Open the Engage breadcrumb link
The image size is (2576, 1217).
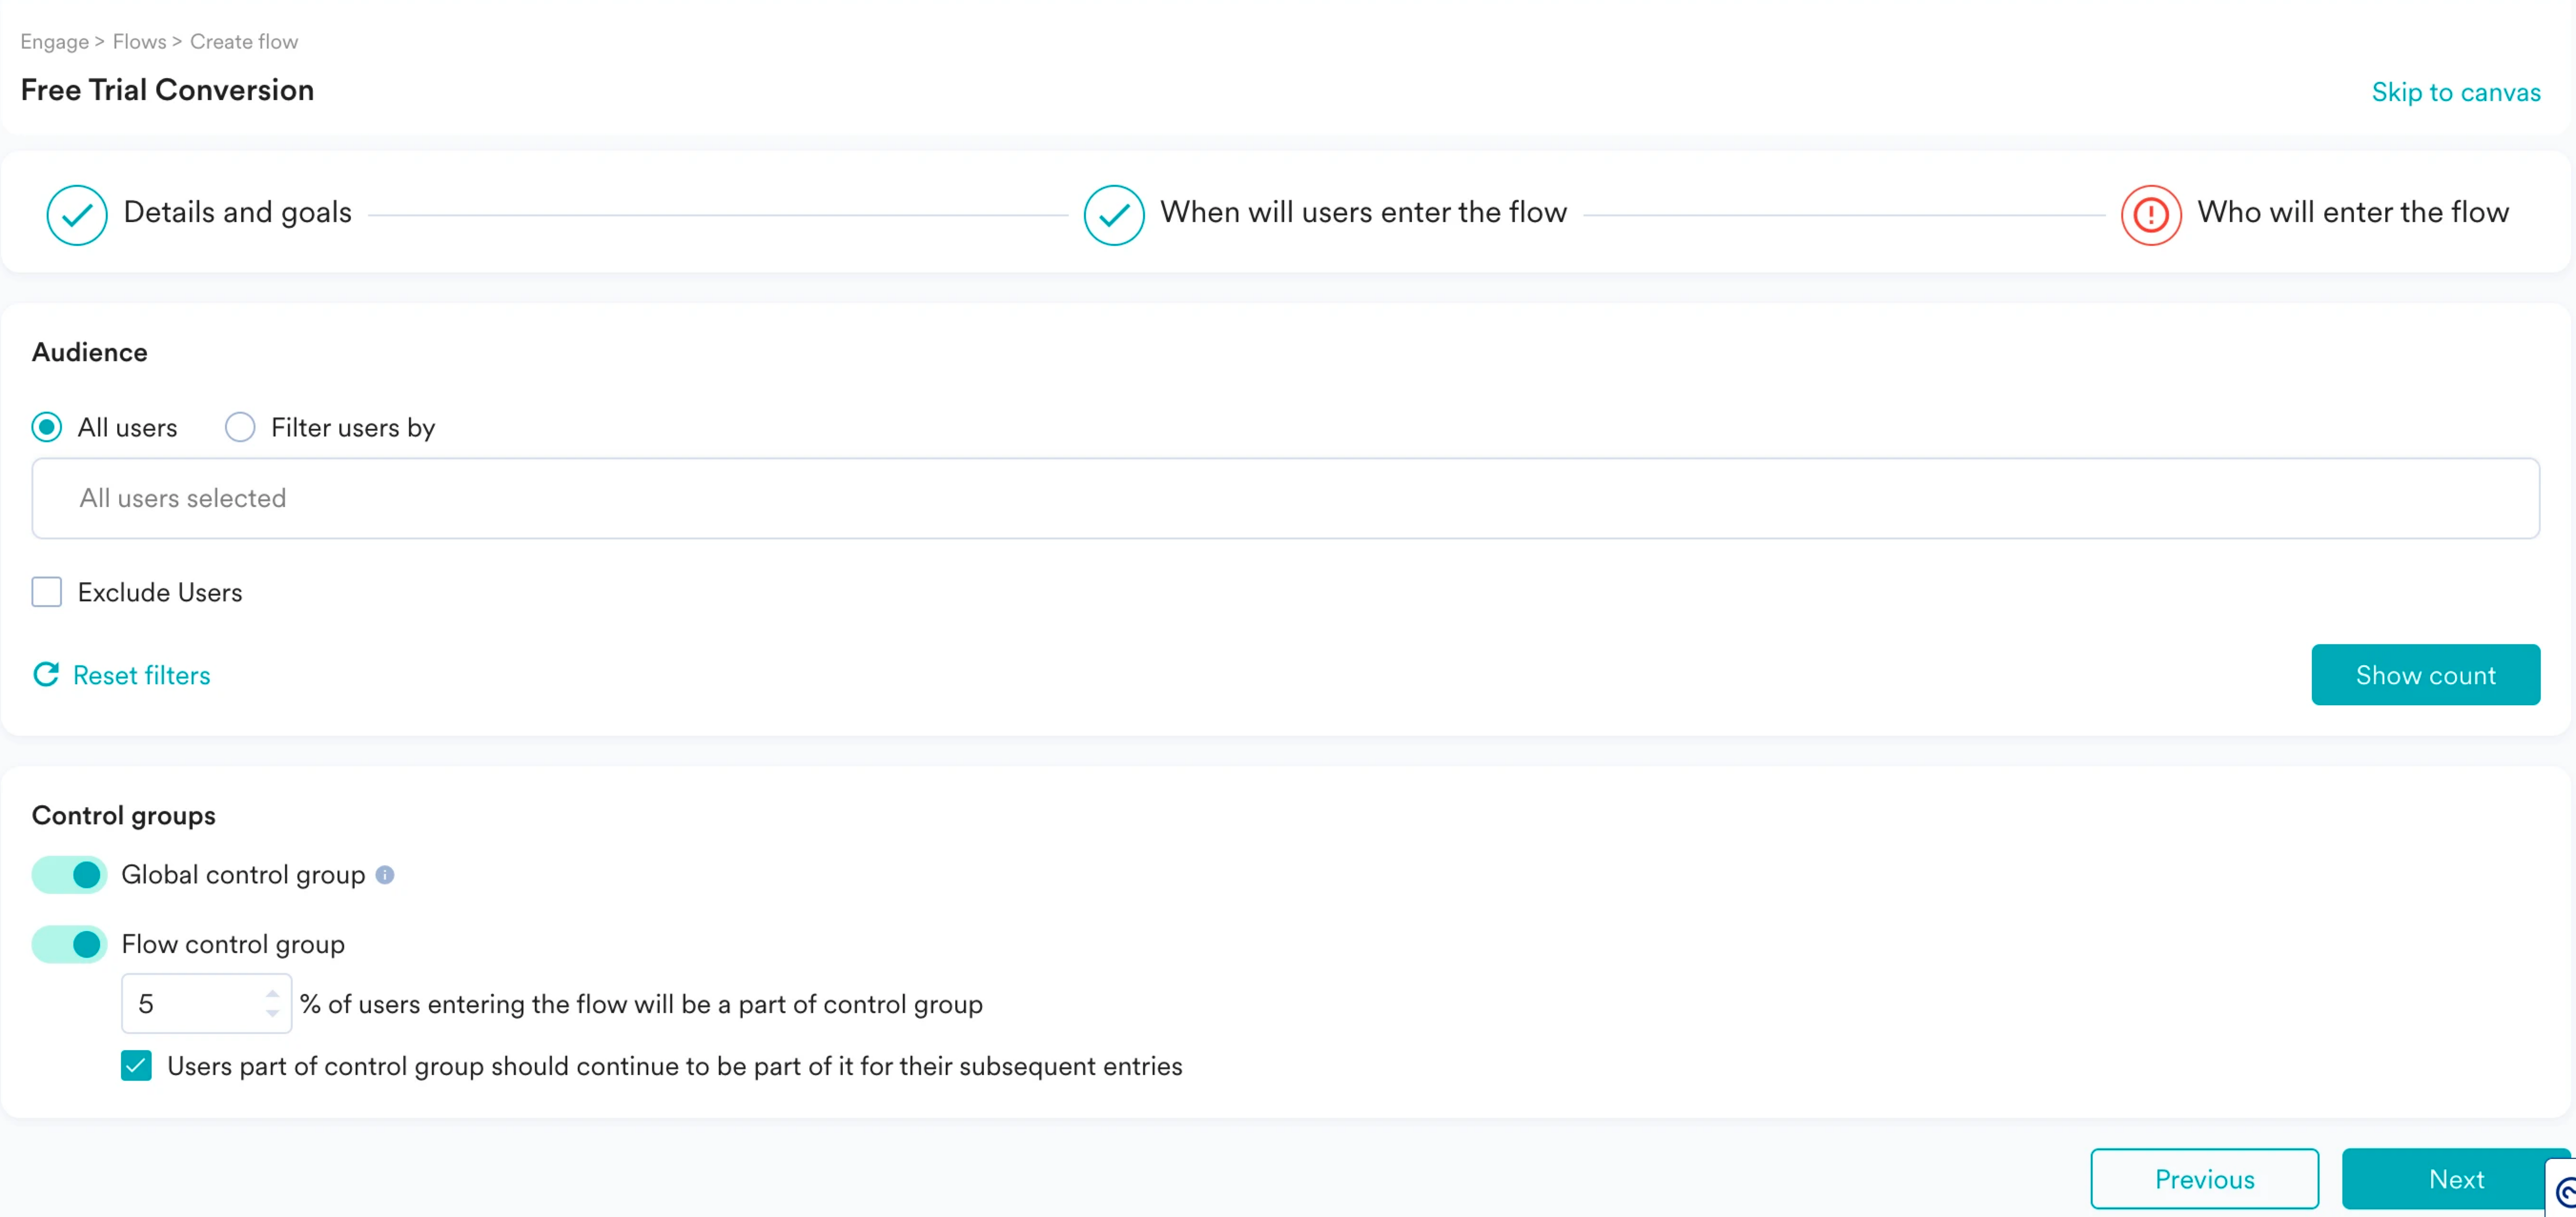(x=54, y=41)
